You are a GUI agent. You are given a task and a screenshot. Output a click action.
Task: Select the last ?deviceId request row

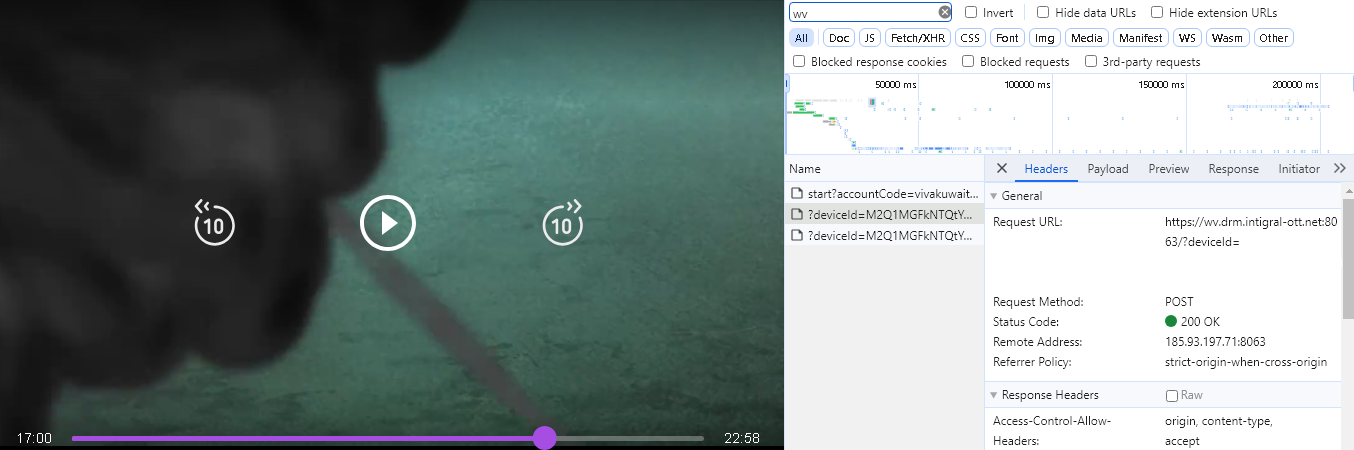click(884, 236)
